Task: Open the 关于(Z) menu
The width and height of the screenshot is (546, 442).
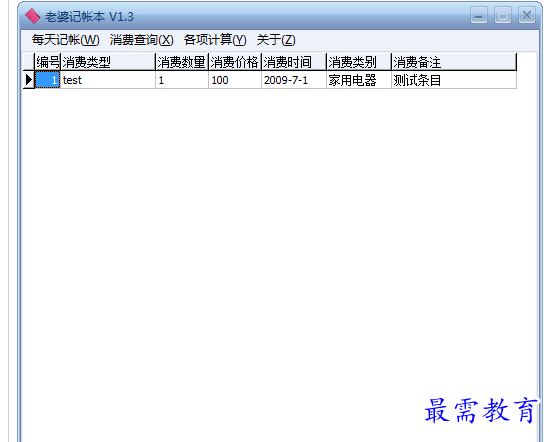Action: pyautogui.click(x=276, y=40)
